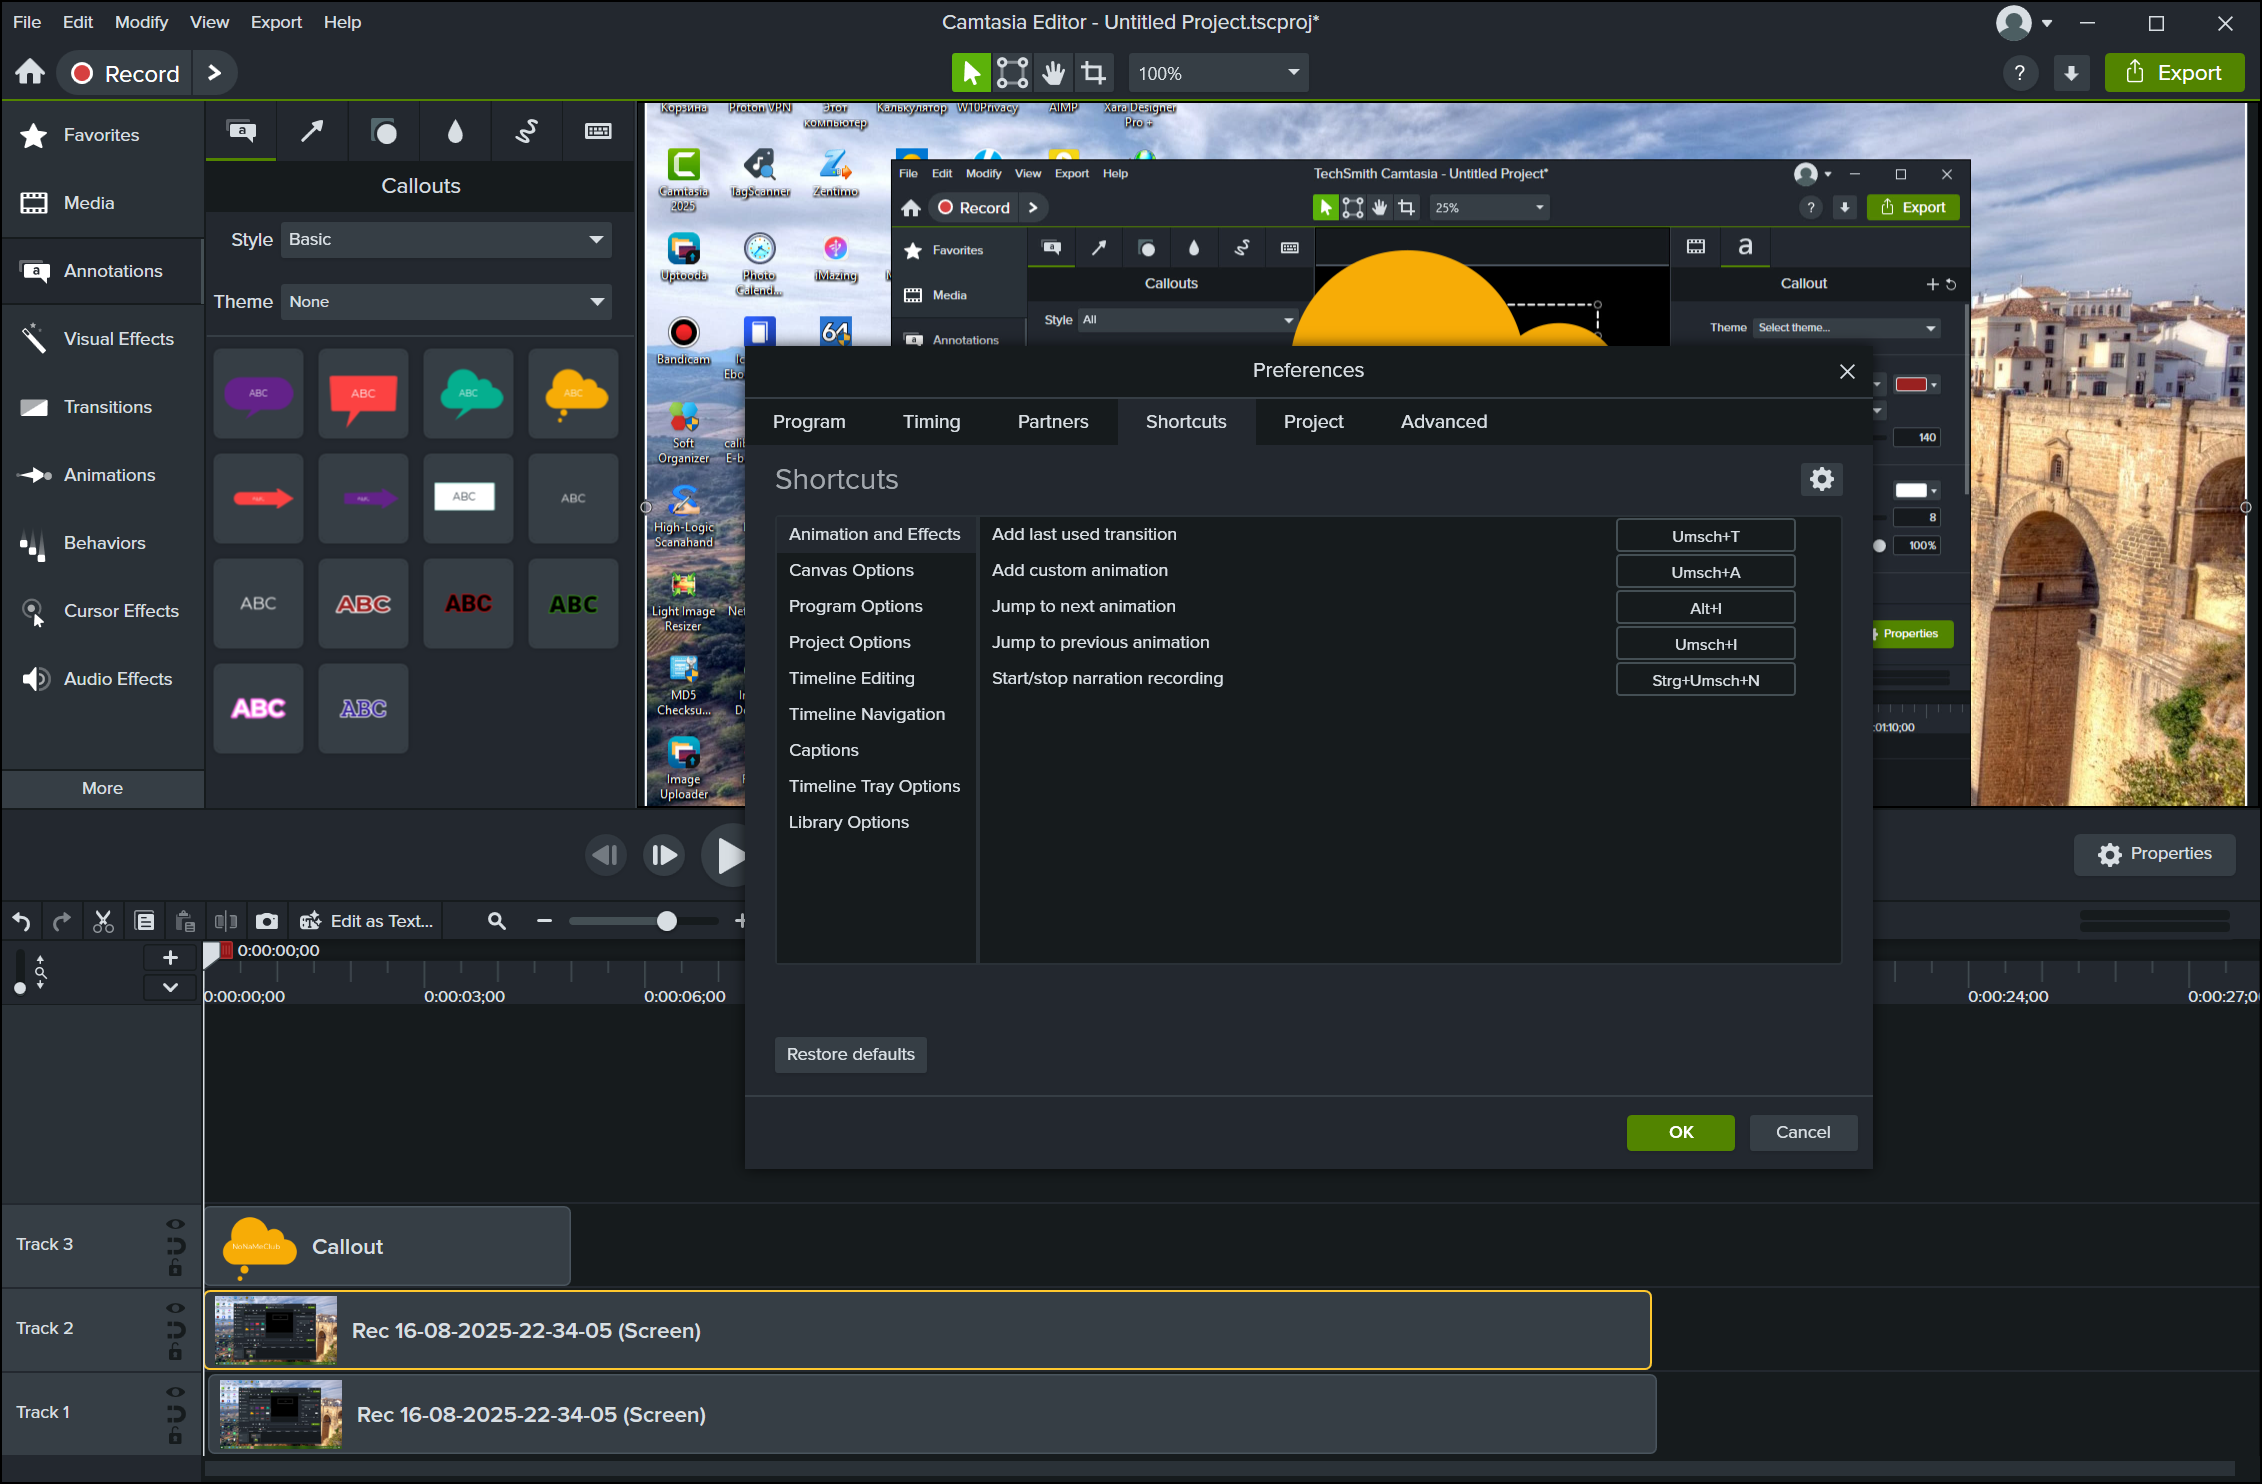This screenshot has width=2262, height=1484.
Task: Expand the Style Basic dropdown
Action: pyautogui.click(x=446, y=240)
